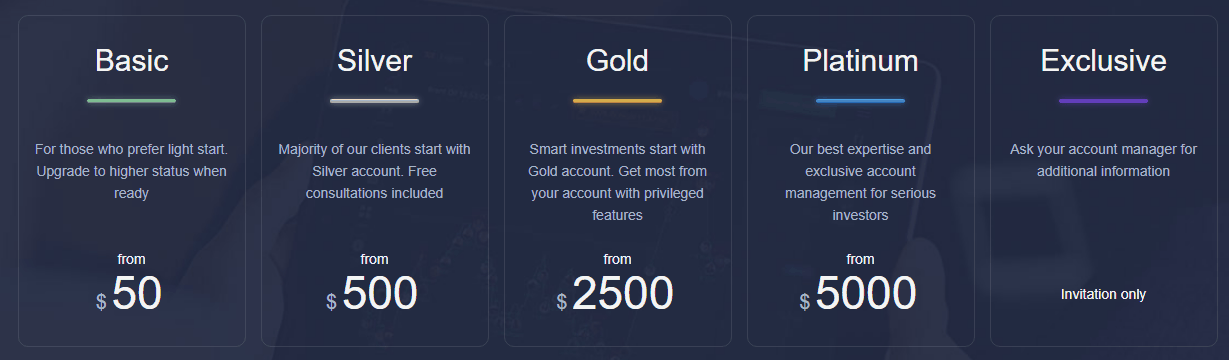Click the $50 Basic price
1229x360 pixels.
[130, 294]
